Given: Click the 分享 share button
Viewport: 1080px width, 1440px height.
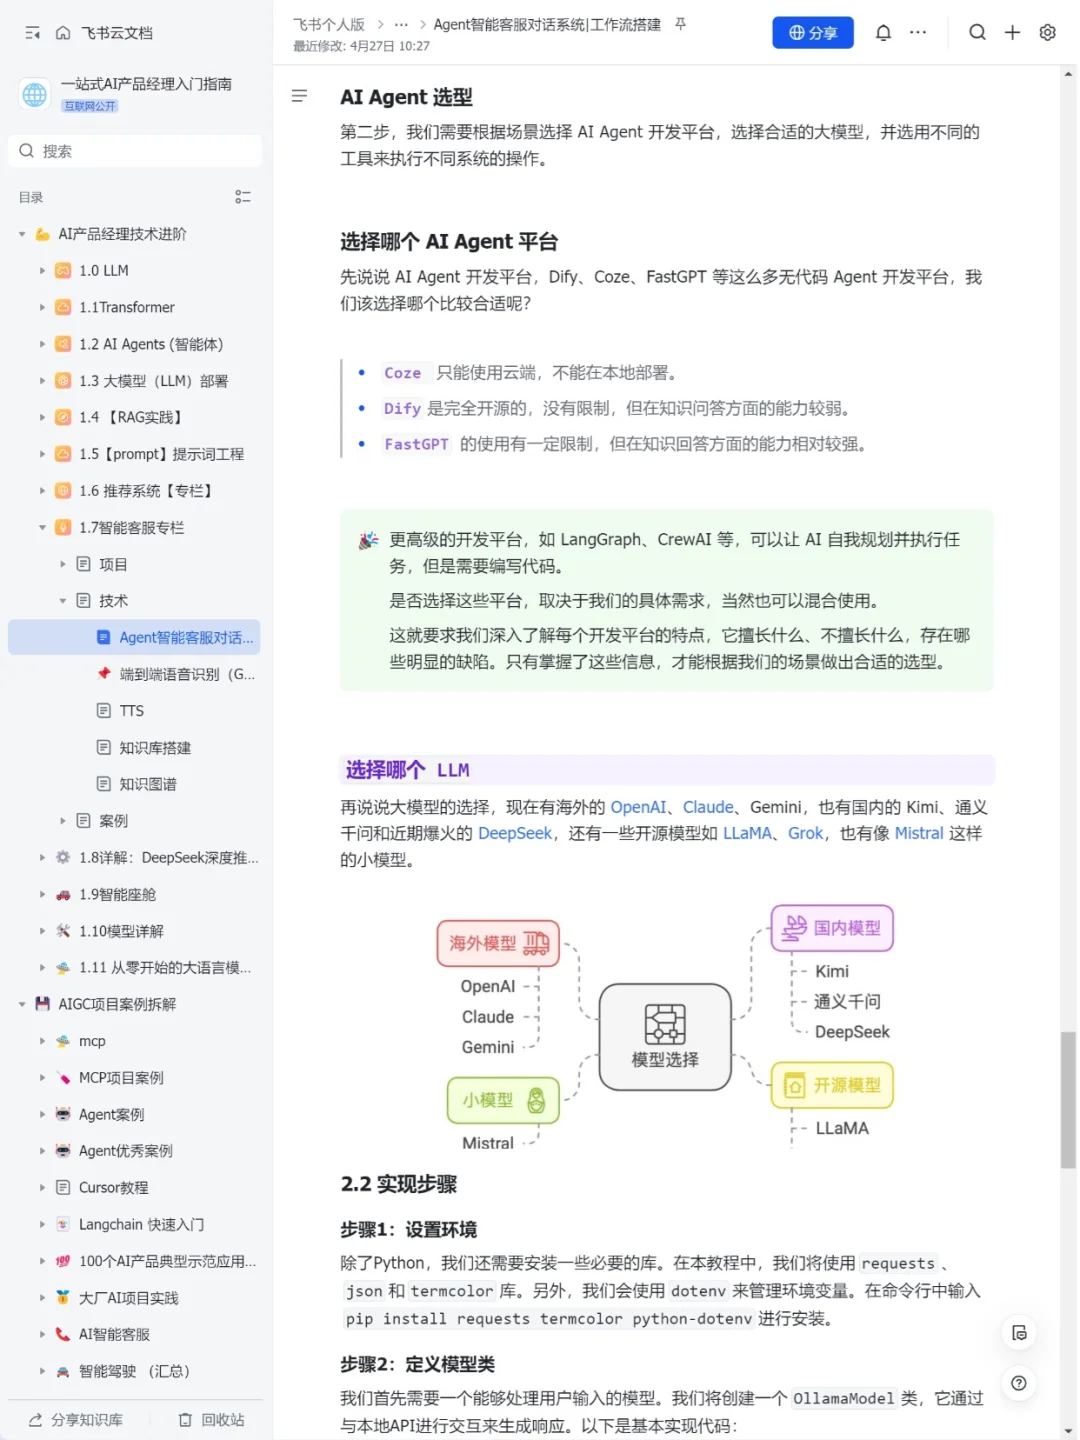Looking at the screenshot, I should click(x=813, y=33).
